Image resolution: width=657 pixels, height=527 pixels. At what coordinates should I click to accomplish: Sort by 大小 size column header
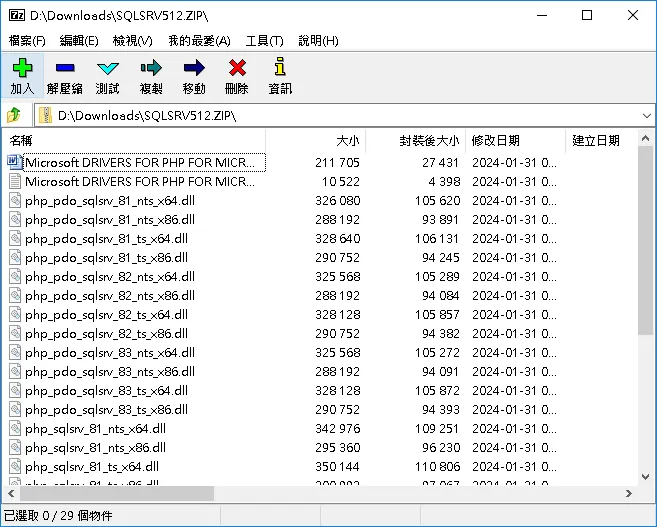click(316, 141)
